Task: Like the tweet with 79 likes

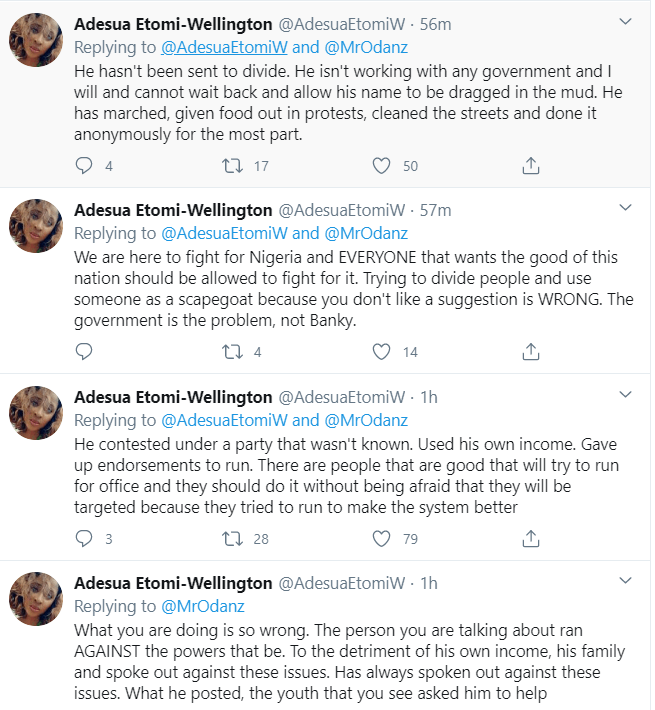Action: click(x=381, y=539)
